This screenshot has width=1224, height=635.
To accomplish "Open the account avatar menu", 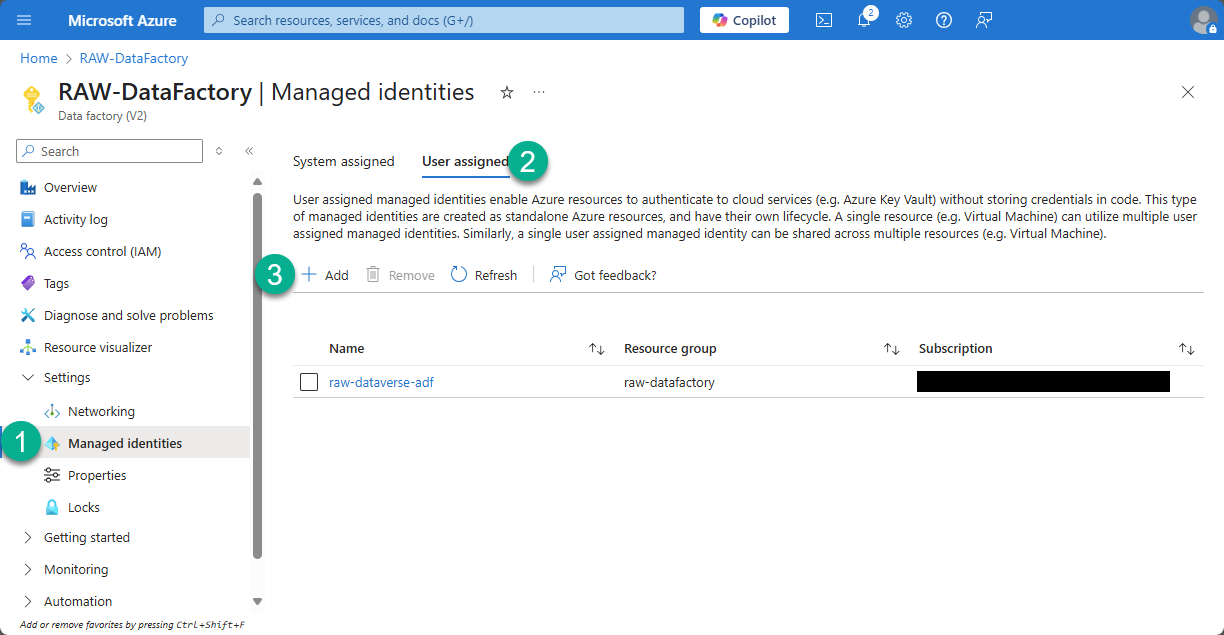I will pos(1204,20).
